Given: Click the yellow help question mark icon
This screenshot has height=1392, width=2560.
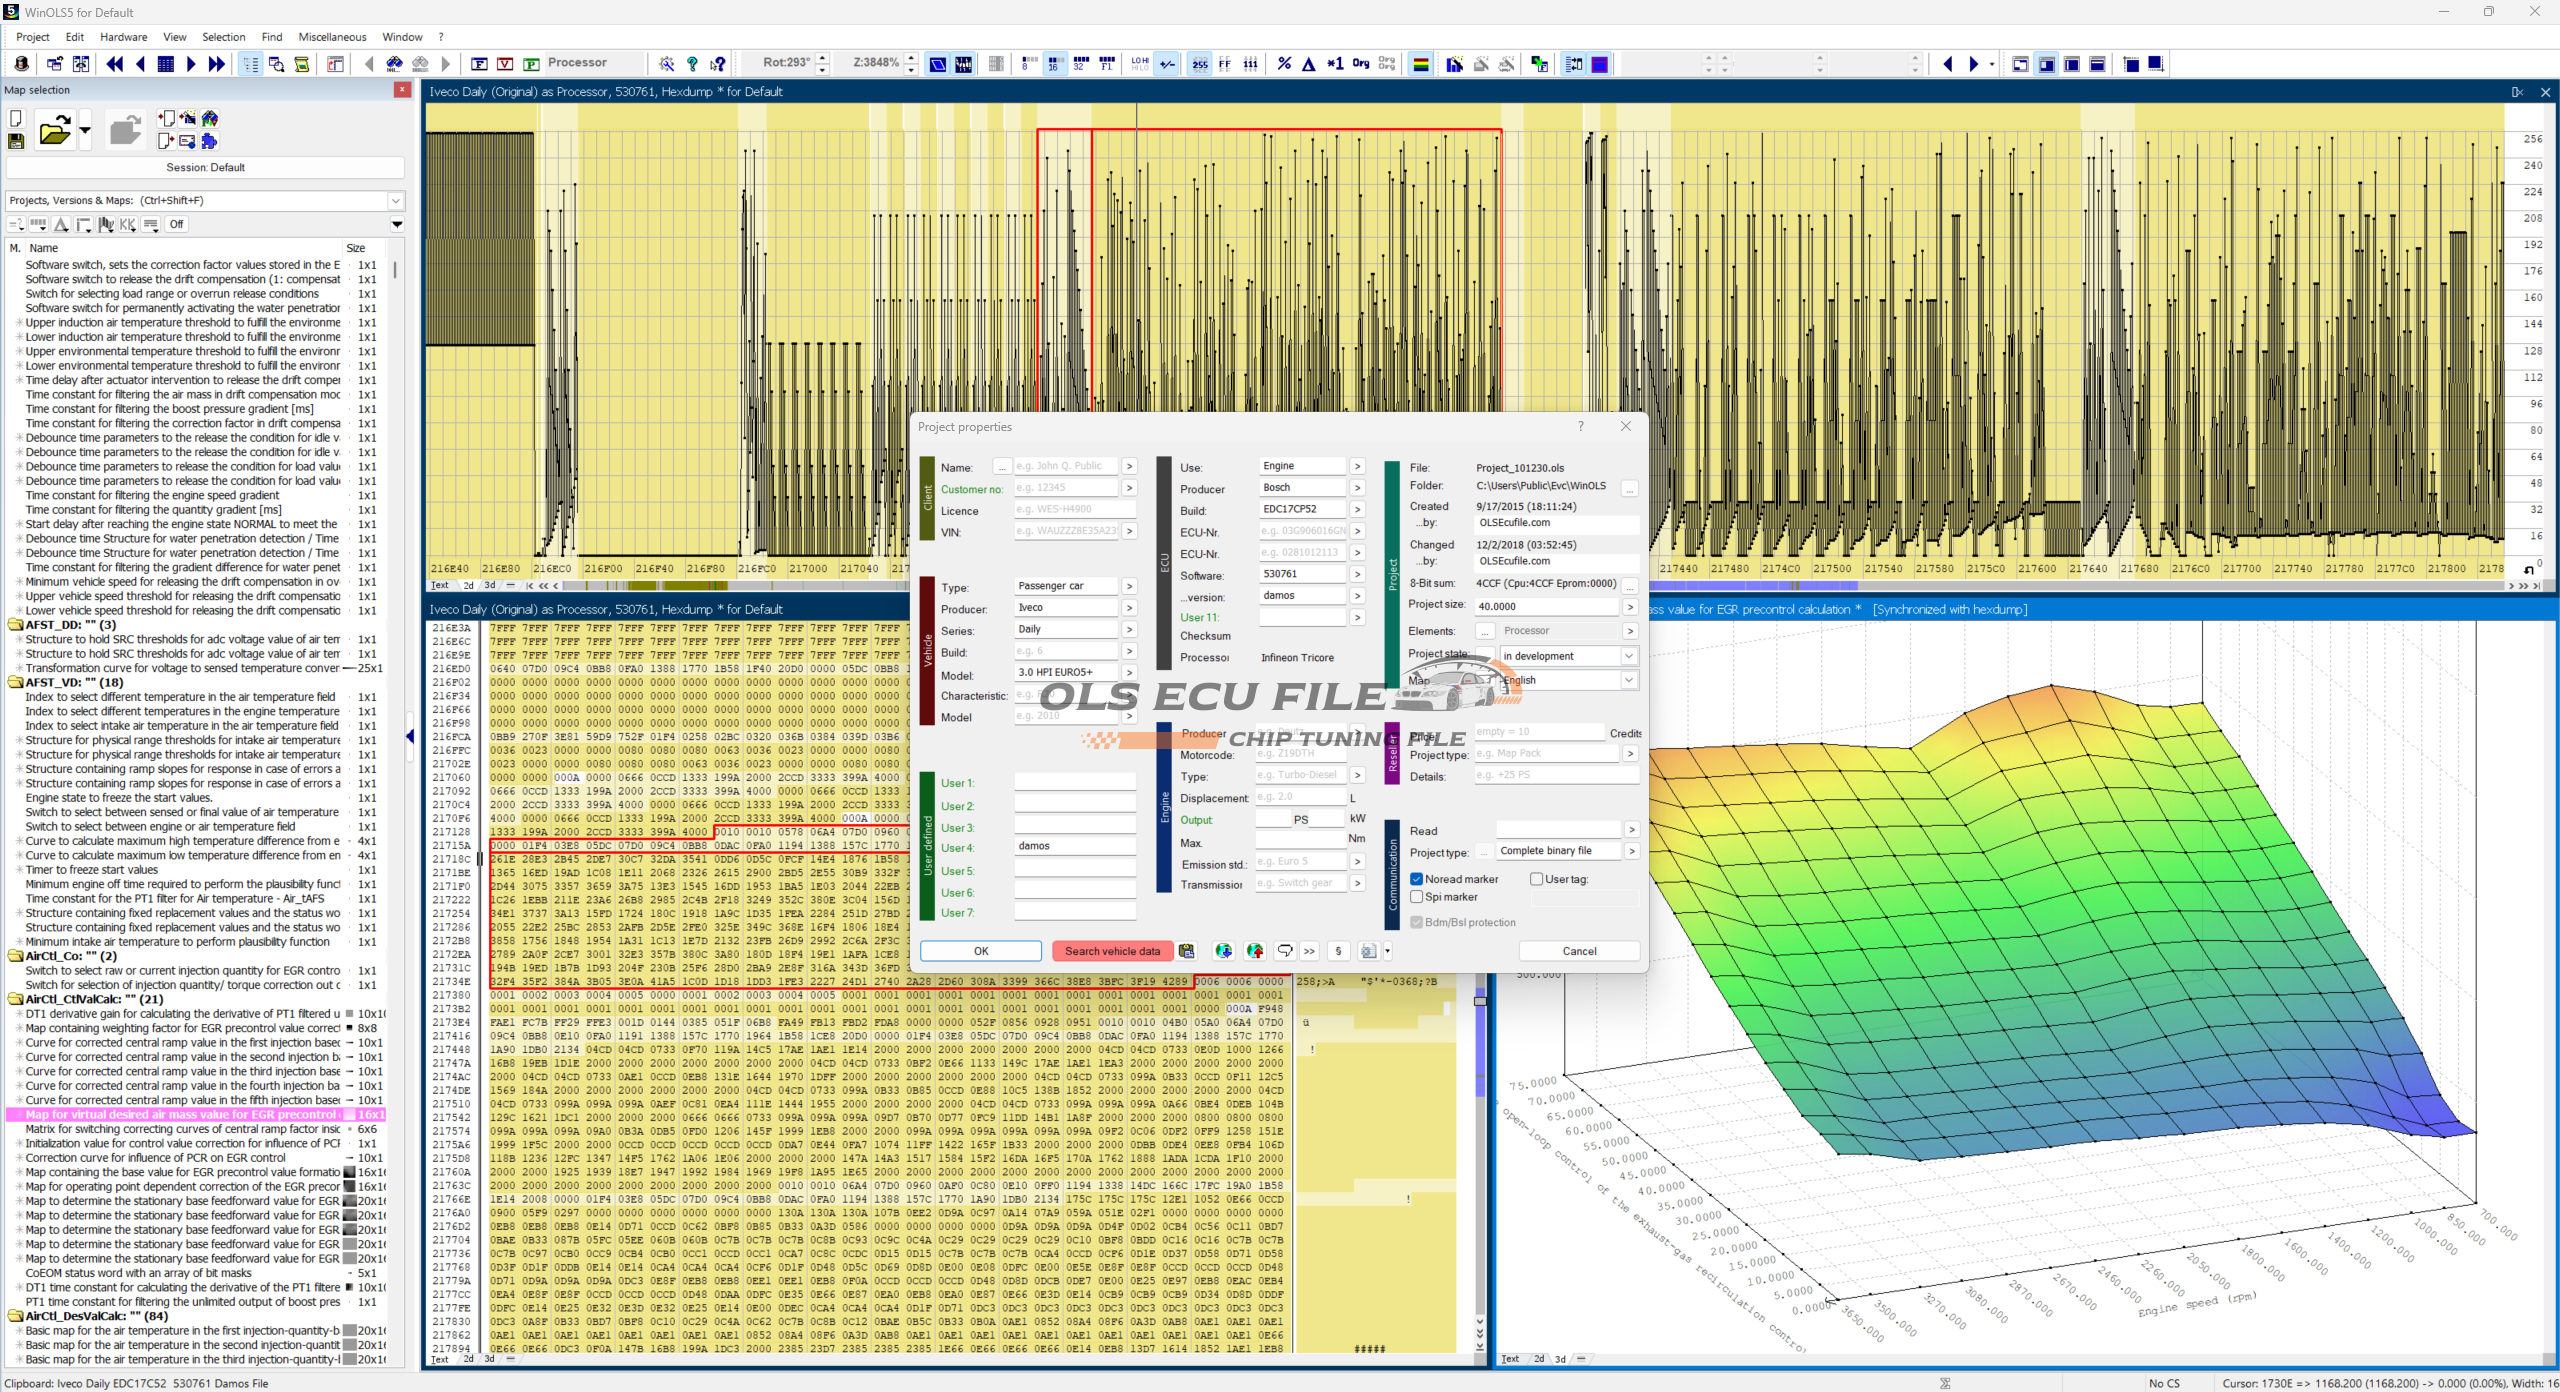Looking at the screenshot, I should [x=692, y=64].
